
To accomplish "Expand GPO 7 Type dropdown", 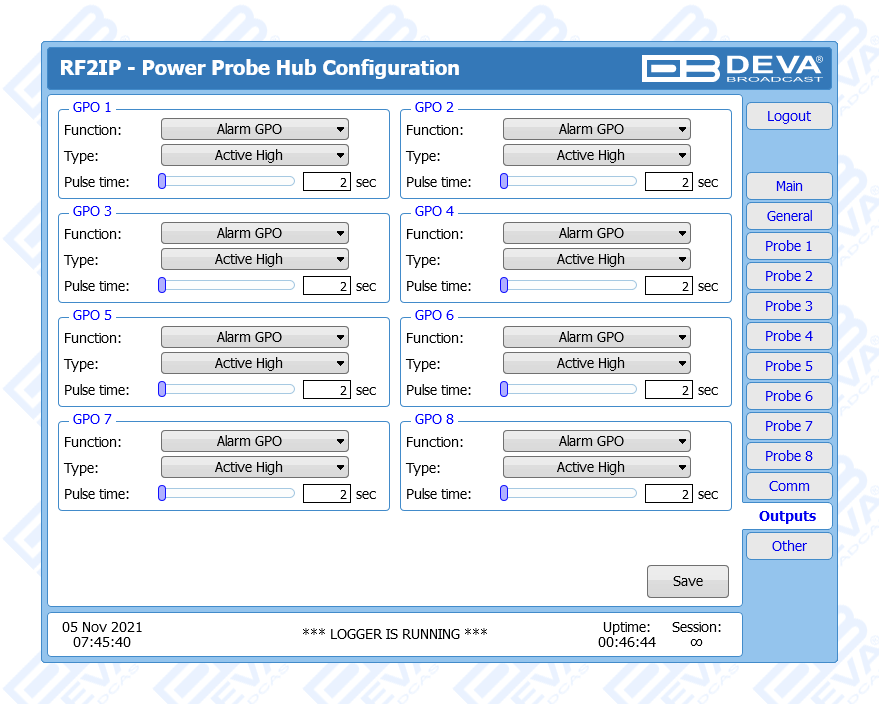I will click(x=254, y=467).
